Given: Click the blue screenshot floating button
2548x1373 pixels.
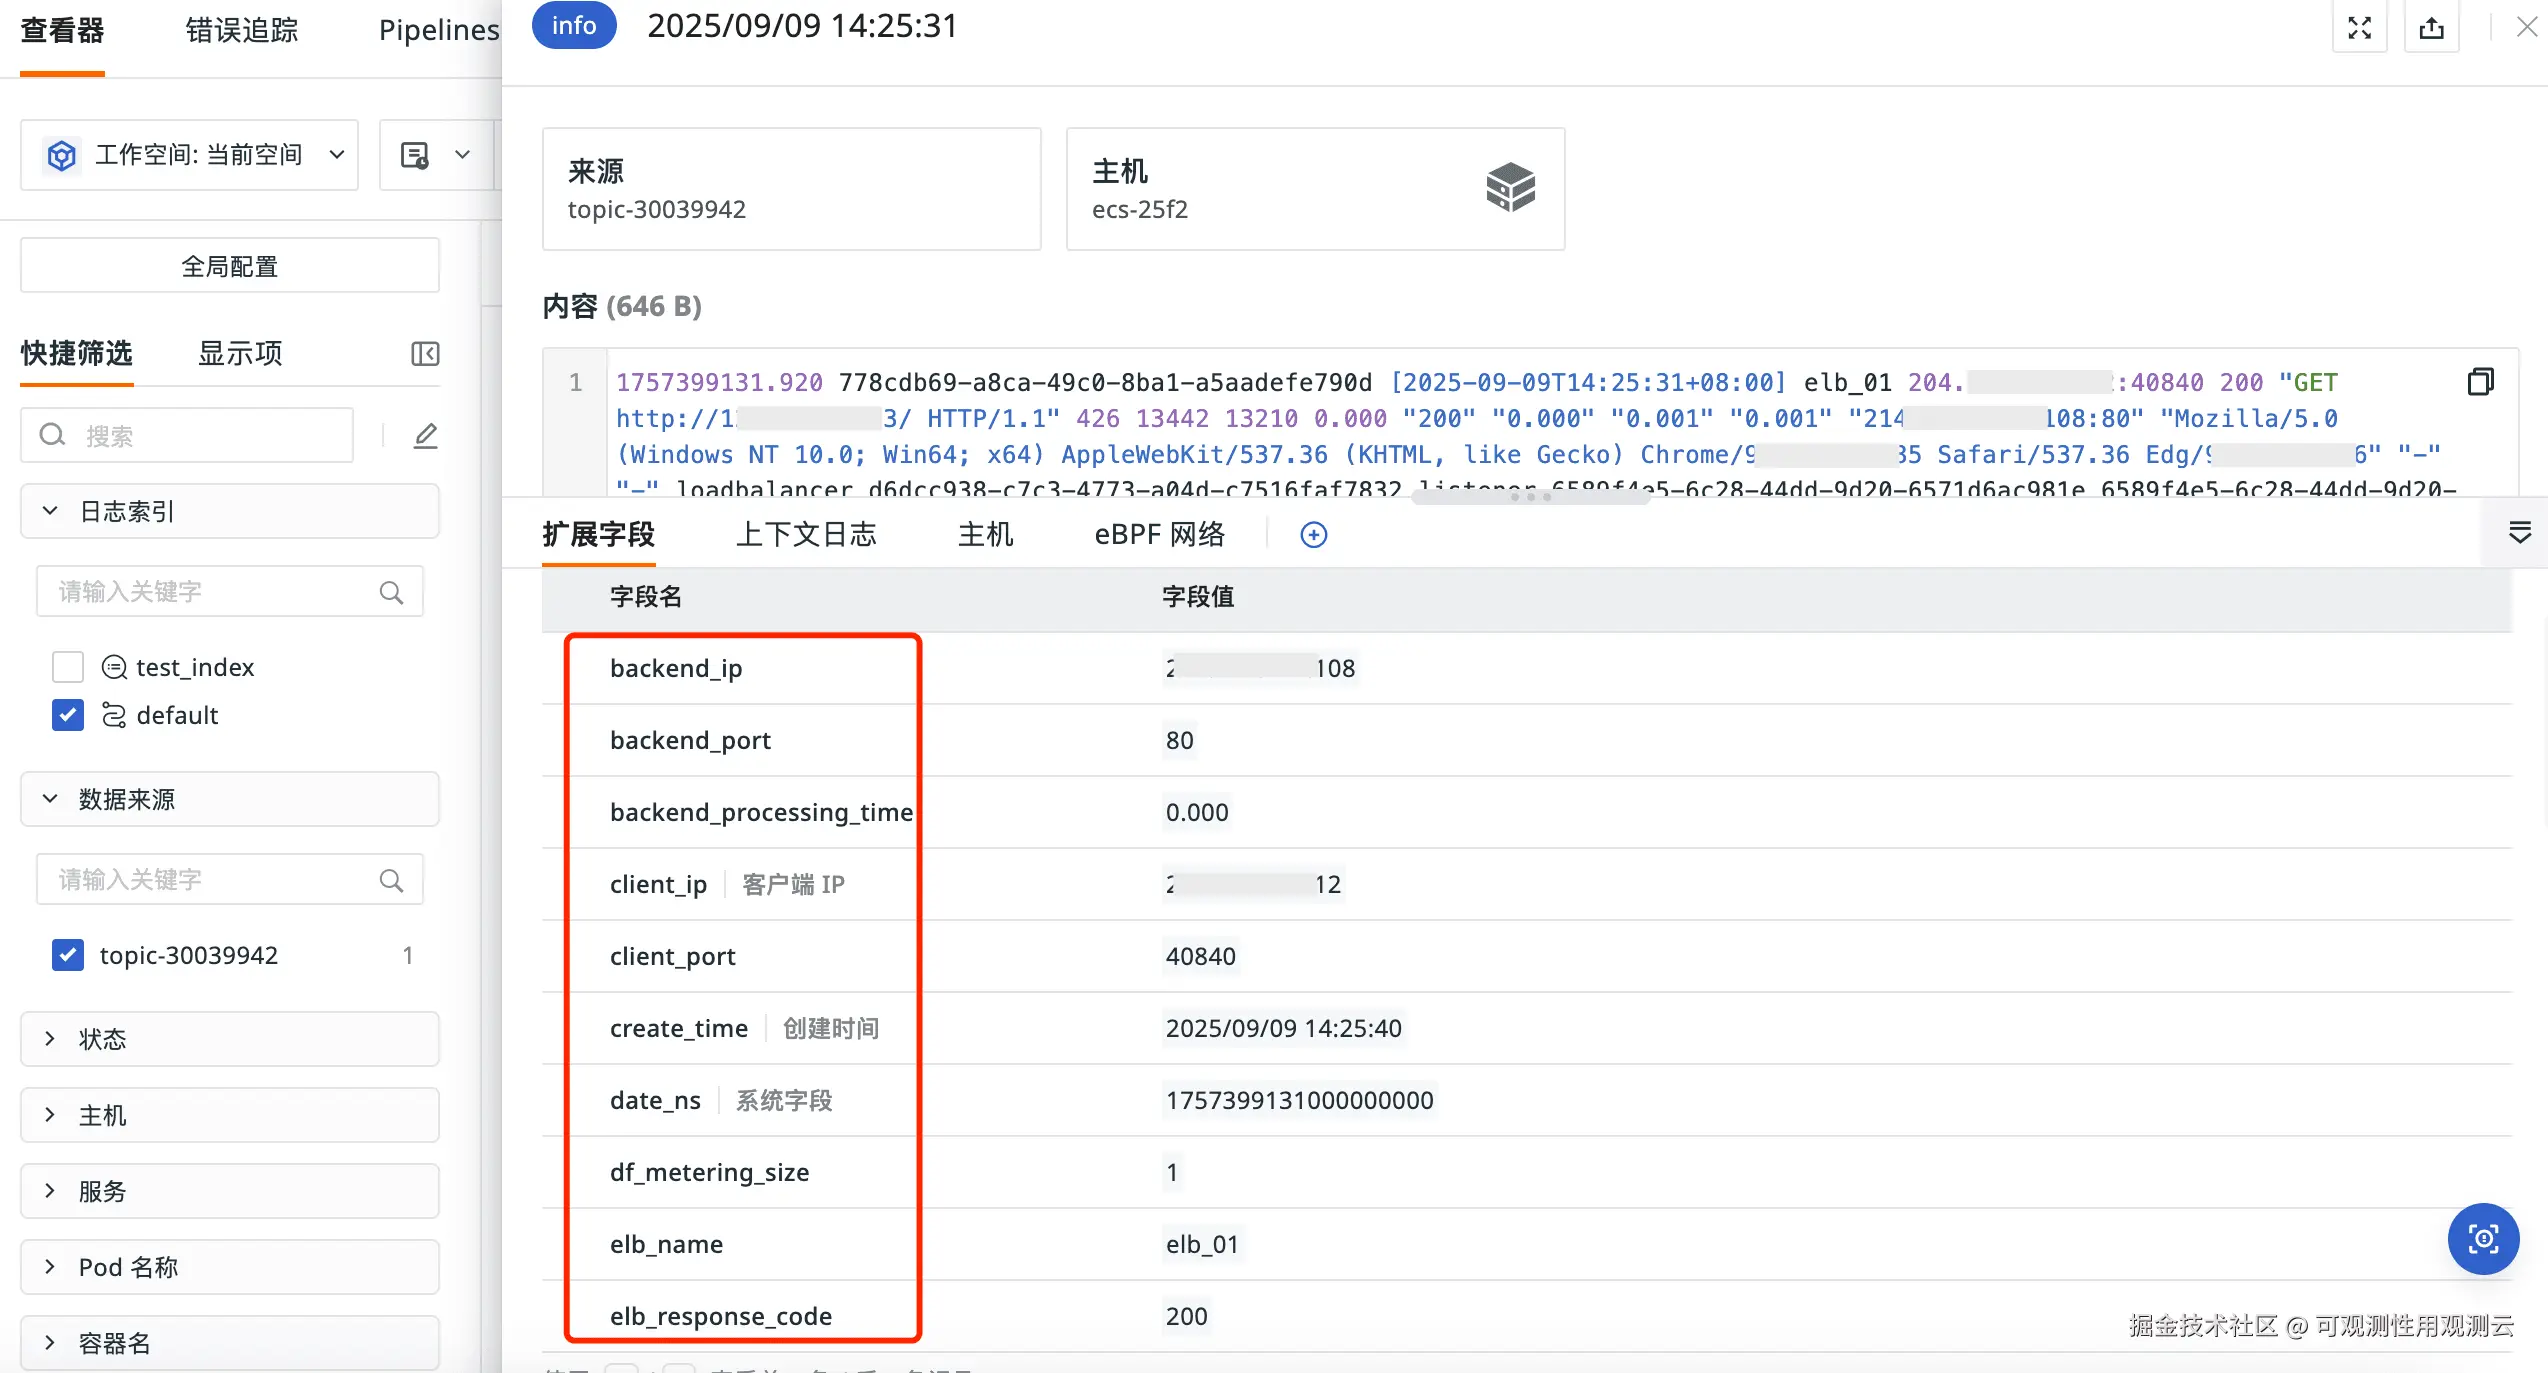Looking at the screenshot, I should point(2482,1239).
